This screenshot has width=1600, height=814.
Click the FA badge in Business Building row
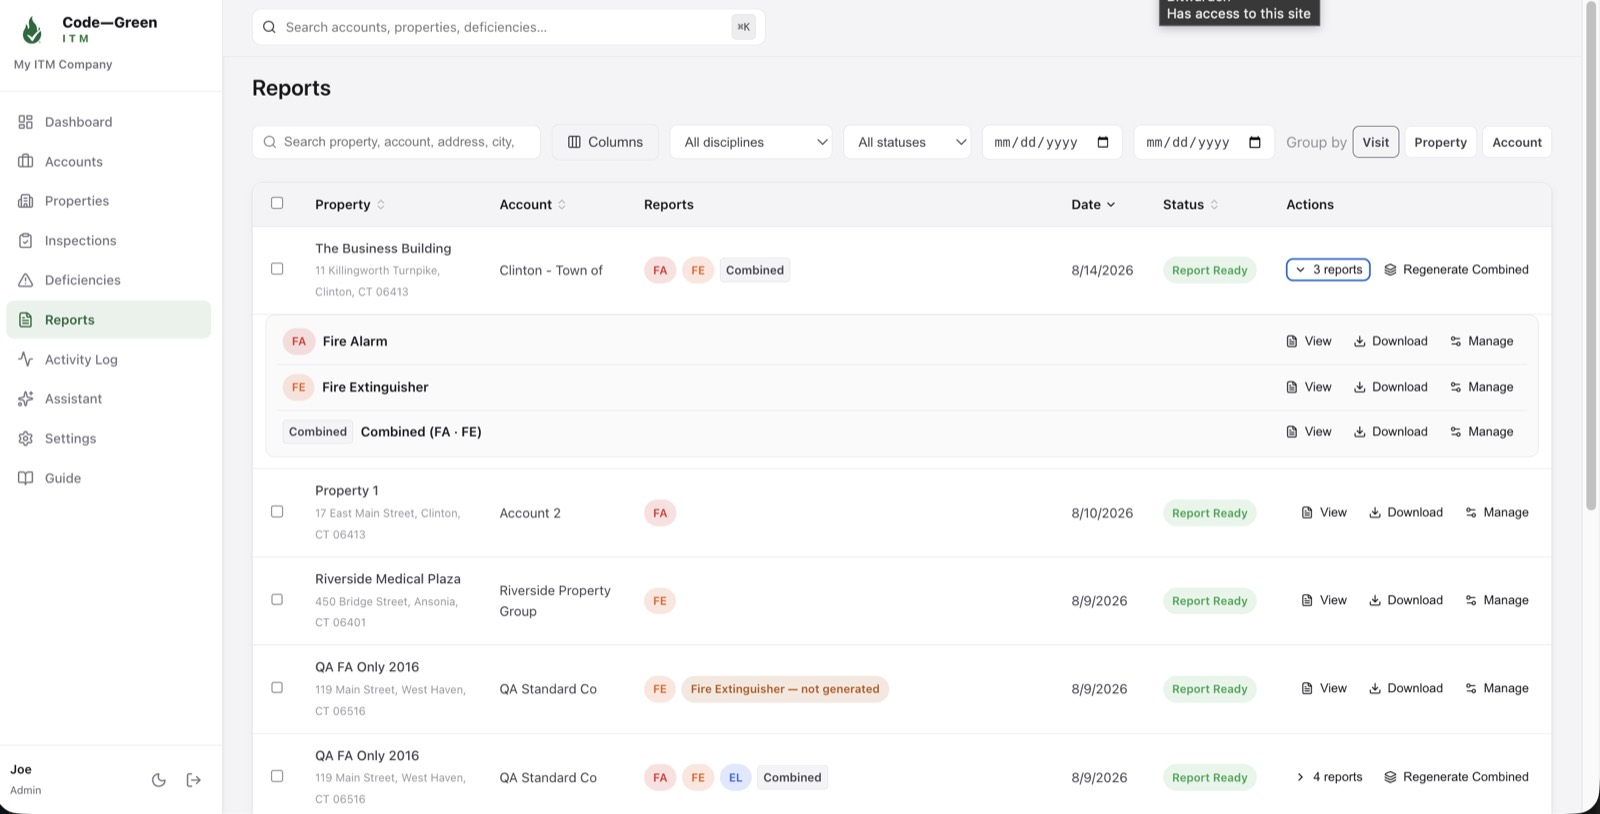(x=660, y=270)
